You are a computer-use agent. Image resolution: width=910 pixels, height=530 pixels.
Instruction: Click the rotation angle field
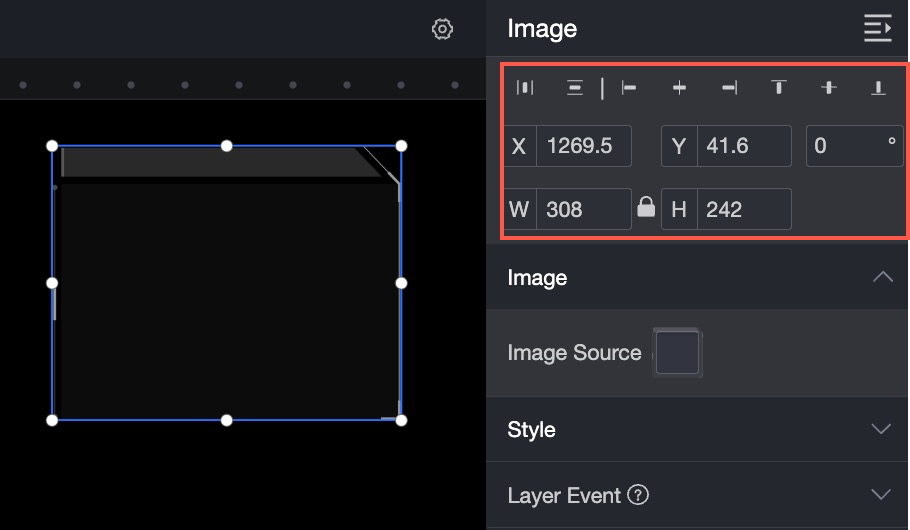[x=855, y=146]
